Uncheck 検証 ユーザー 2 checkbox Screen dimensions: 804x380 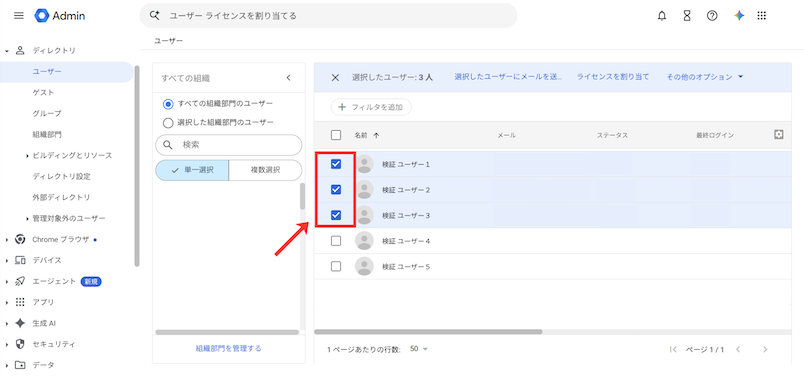(x=336, y=190)
